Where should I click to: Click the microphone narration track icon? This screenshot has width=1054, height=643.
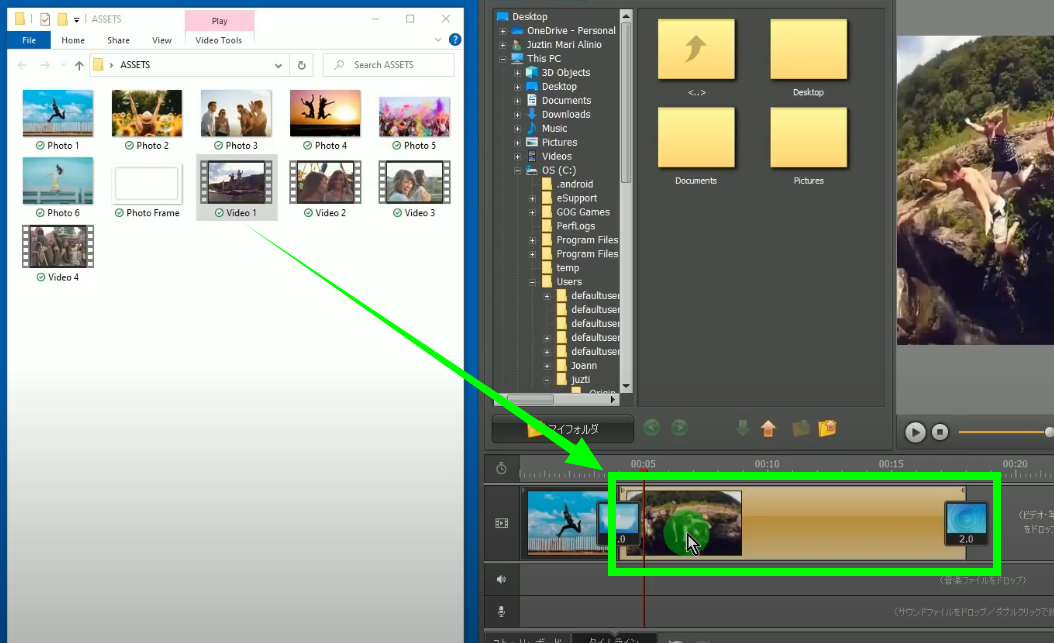click(501, 611)
